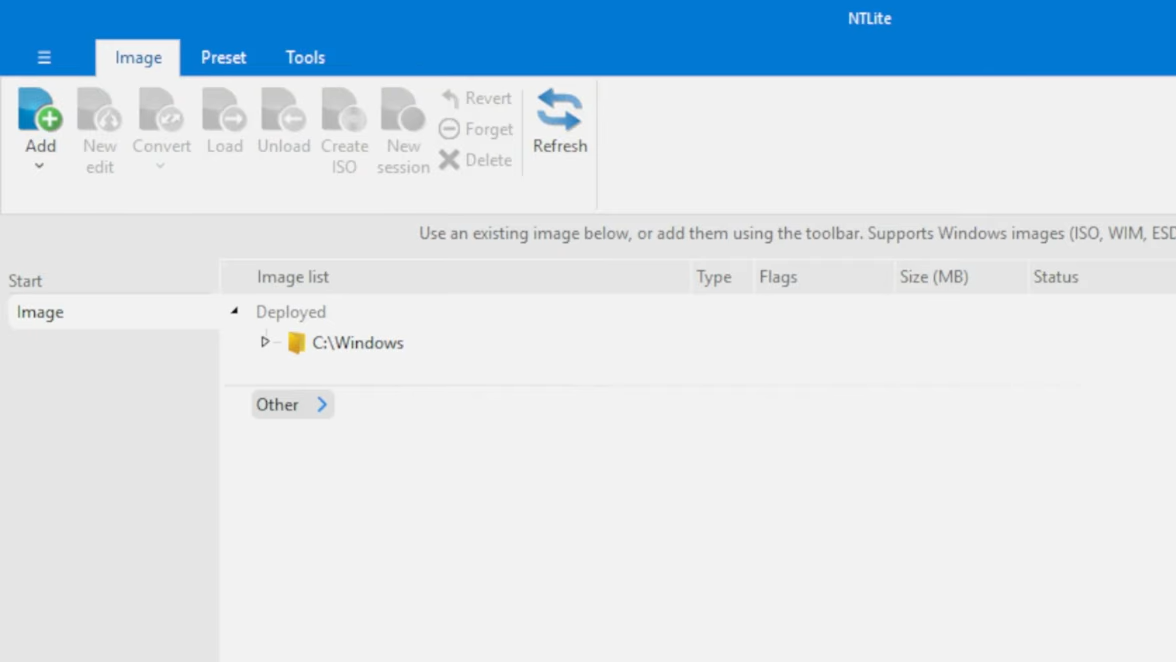1176x662 pixels.
Task: Expand the C:\Windows tree node
Action: coord(265,342)
